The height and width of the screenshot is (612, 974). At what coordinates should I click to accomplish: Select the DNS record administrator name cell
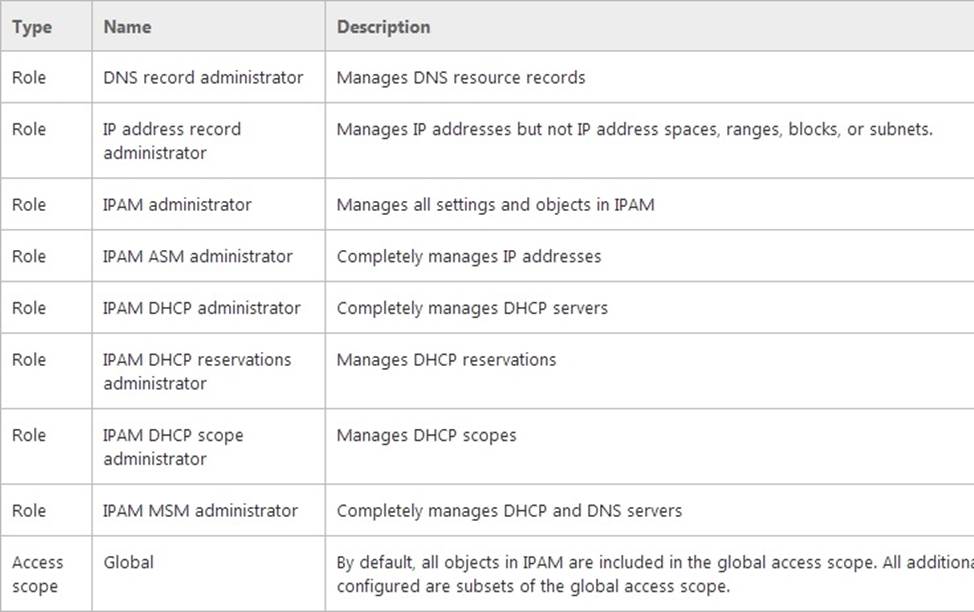click(x=203, y=77)
